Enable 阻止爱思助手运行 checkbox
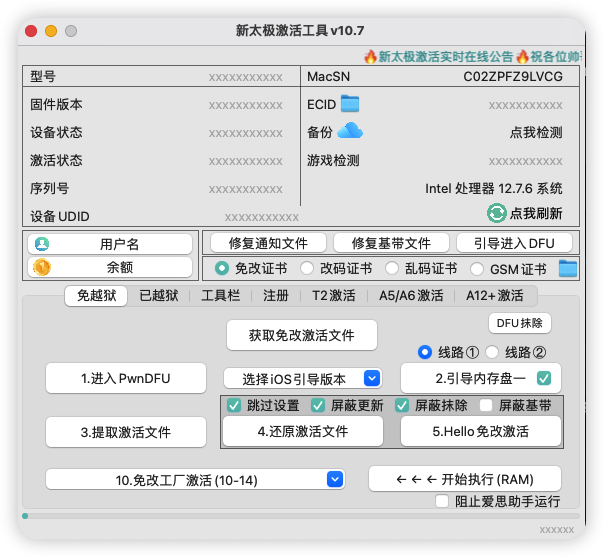The image size is (604, 557). coord(441,501)
